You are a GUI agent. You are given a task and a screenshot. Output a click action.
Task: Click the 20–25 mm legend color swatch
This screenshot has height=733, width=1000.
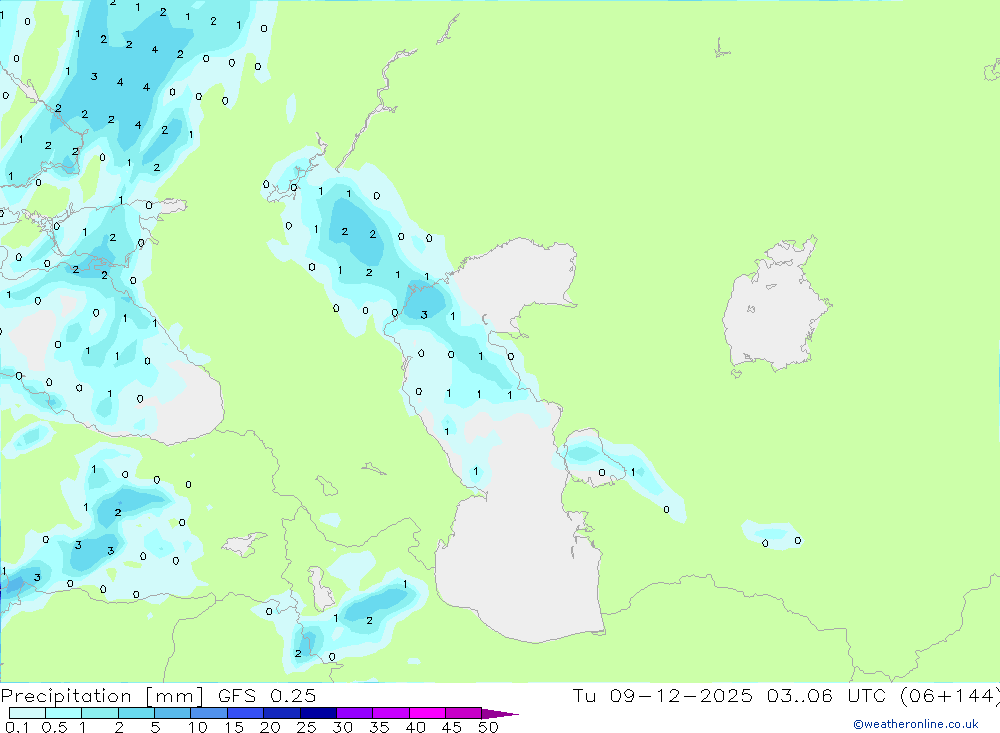[282, 713]
